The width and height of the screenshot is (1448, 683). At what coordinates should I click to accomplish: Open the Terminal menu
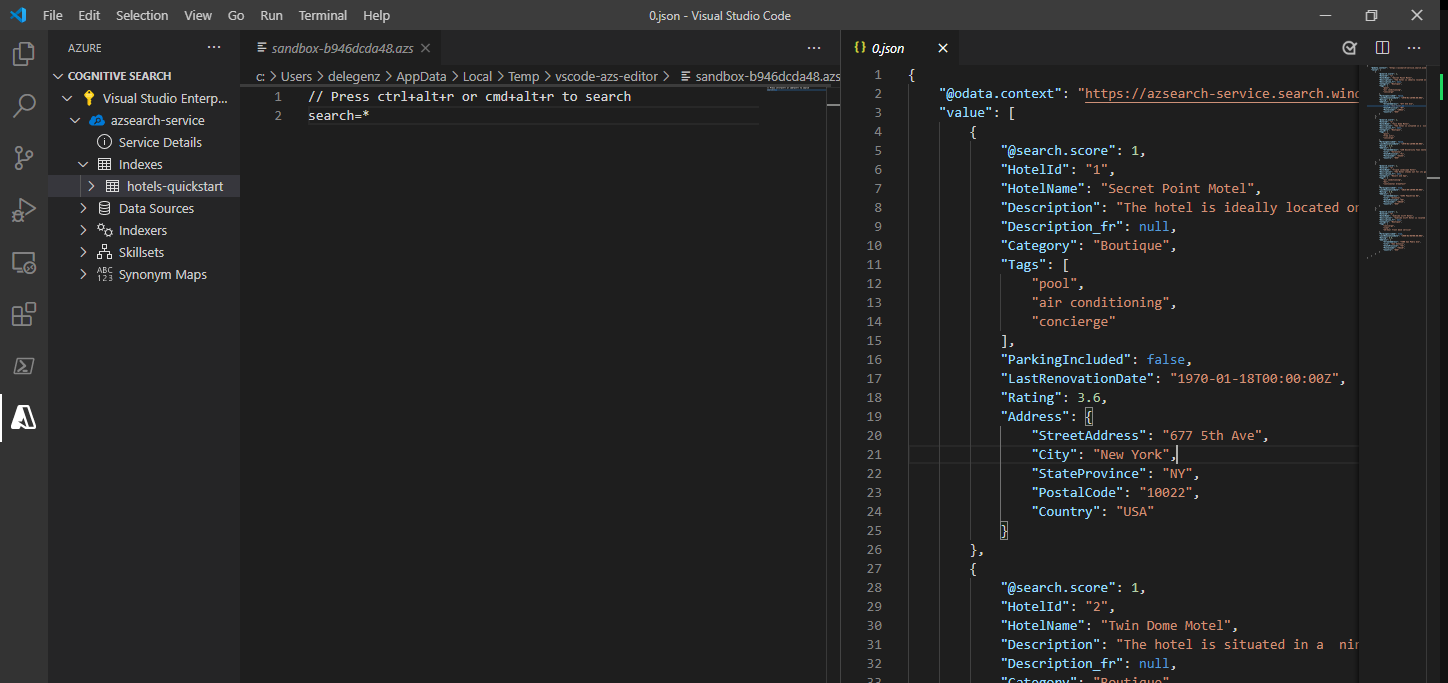click(x=323, y=16)
